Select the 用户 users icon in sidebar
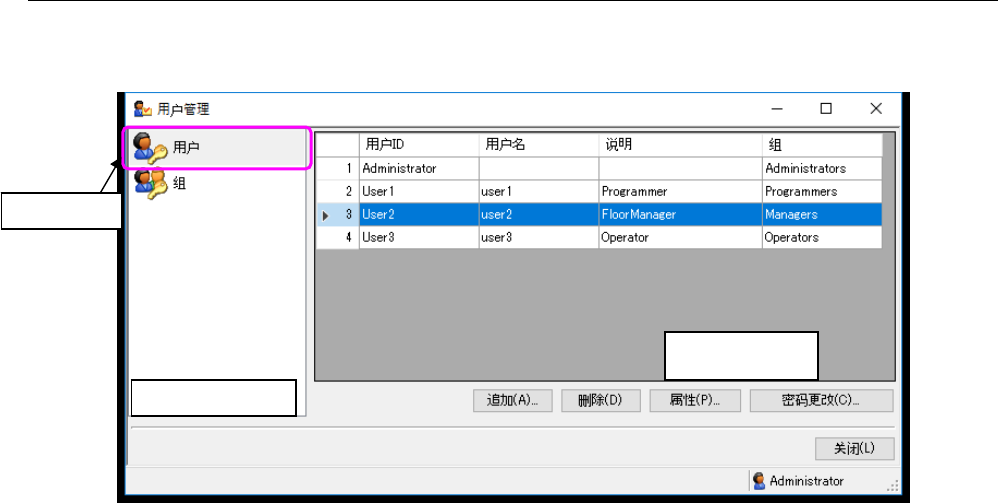998x503 pixels. click(150, 148)
